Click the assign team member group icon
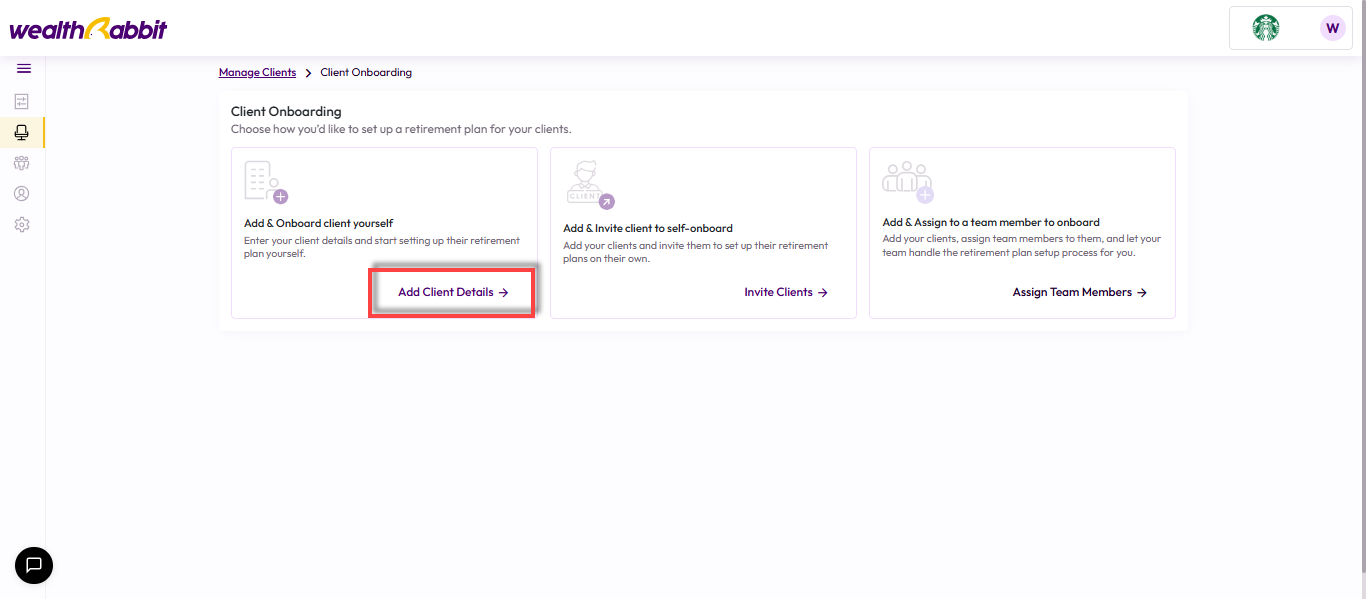Viewport: 1366px width, 599px height. pos(908,182)
